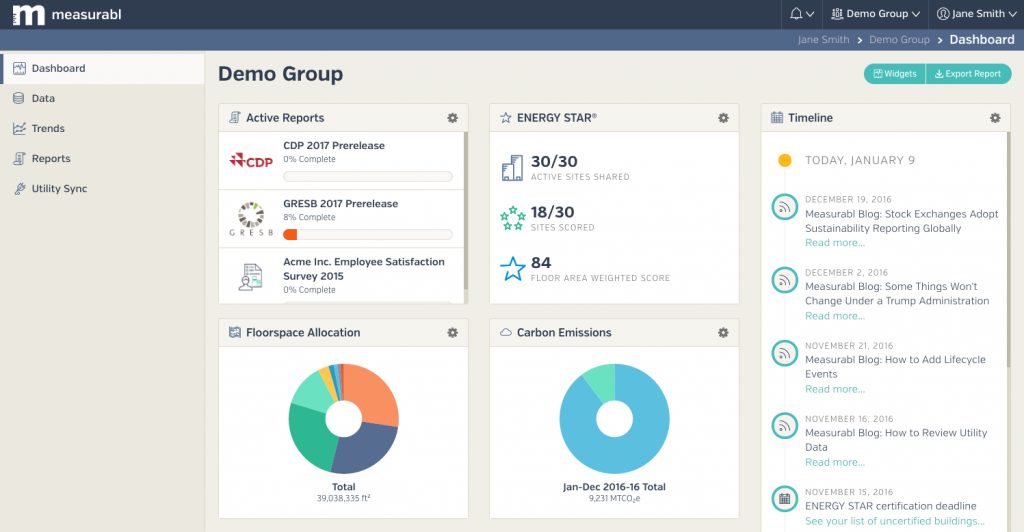Viewport: 1024px width, 532px height.
Task: Go to Jane Smith breadcrumb
Action: pos(823,40)
